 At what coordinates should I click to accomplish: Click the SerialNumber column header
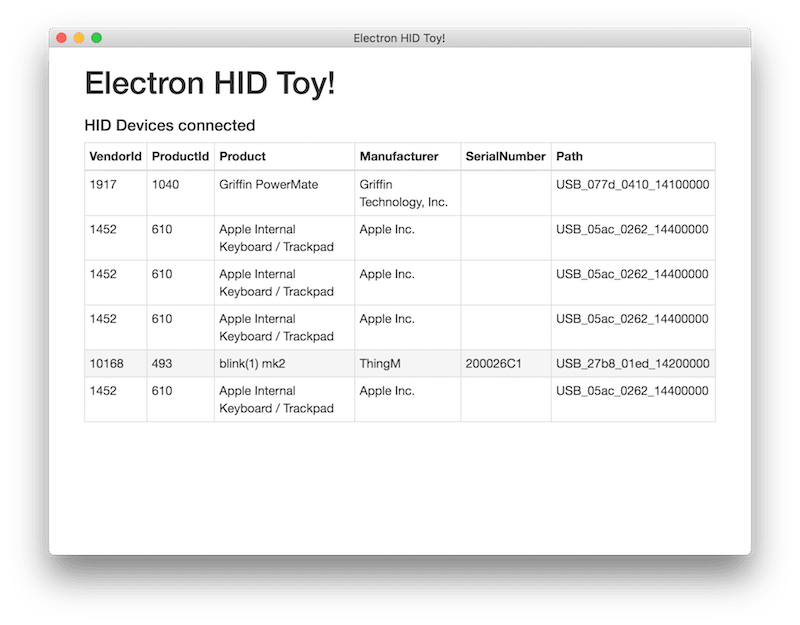click(x=505, y=156)
